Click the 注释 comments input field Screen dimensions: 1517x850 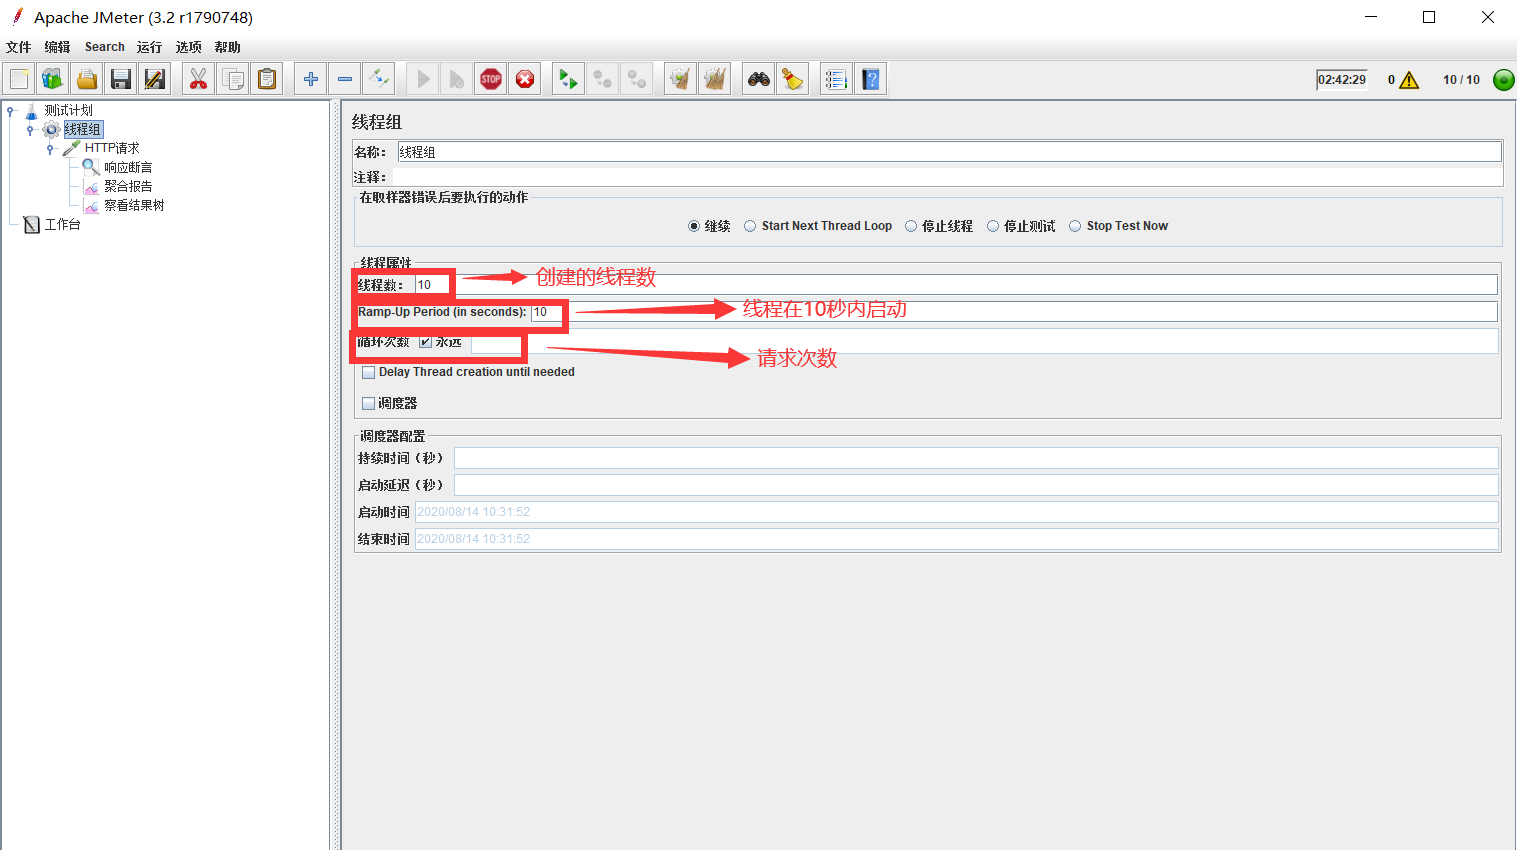click(x=946, y=177)
